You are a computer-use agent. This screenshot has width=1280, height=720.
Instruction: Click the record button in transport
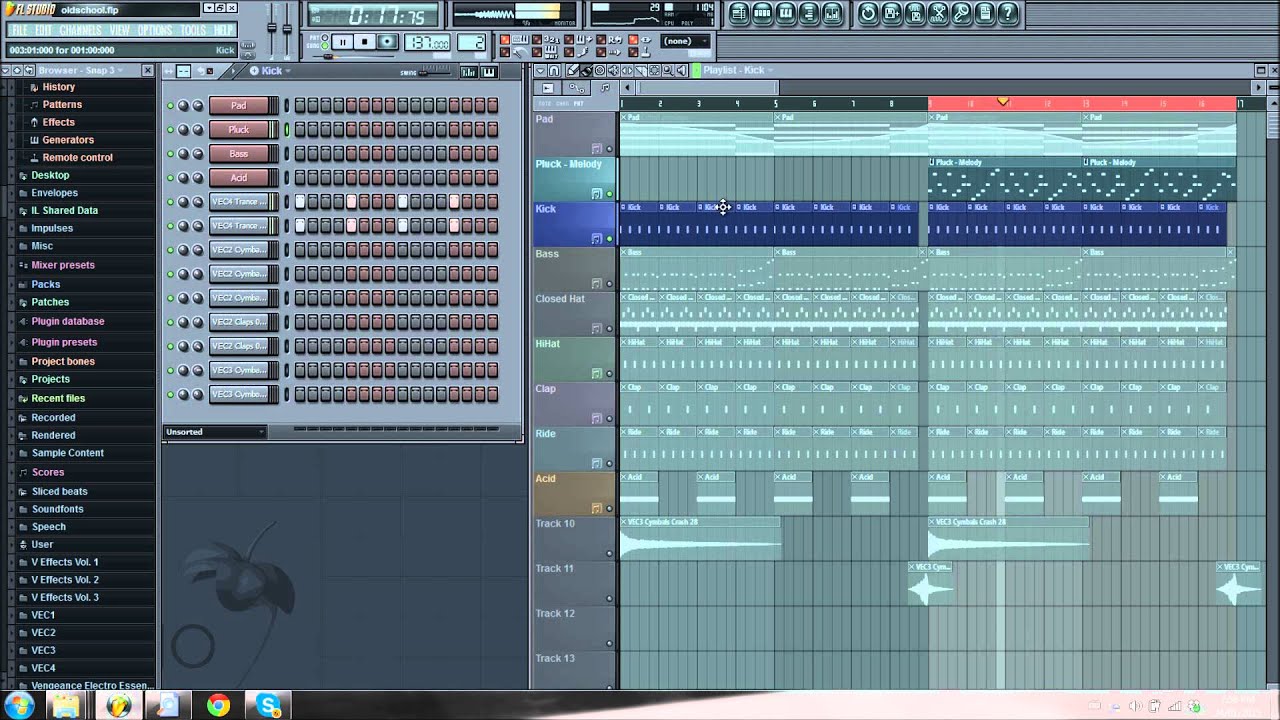388,42
